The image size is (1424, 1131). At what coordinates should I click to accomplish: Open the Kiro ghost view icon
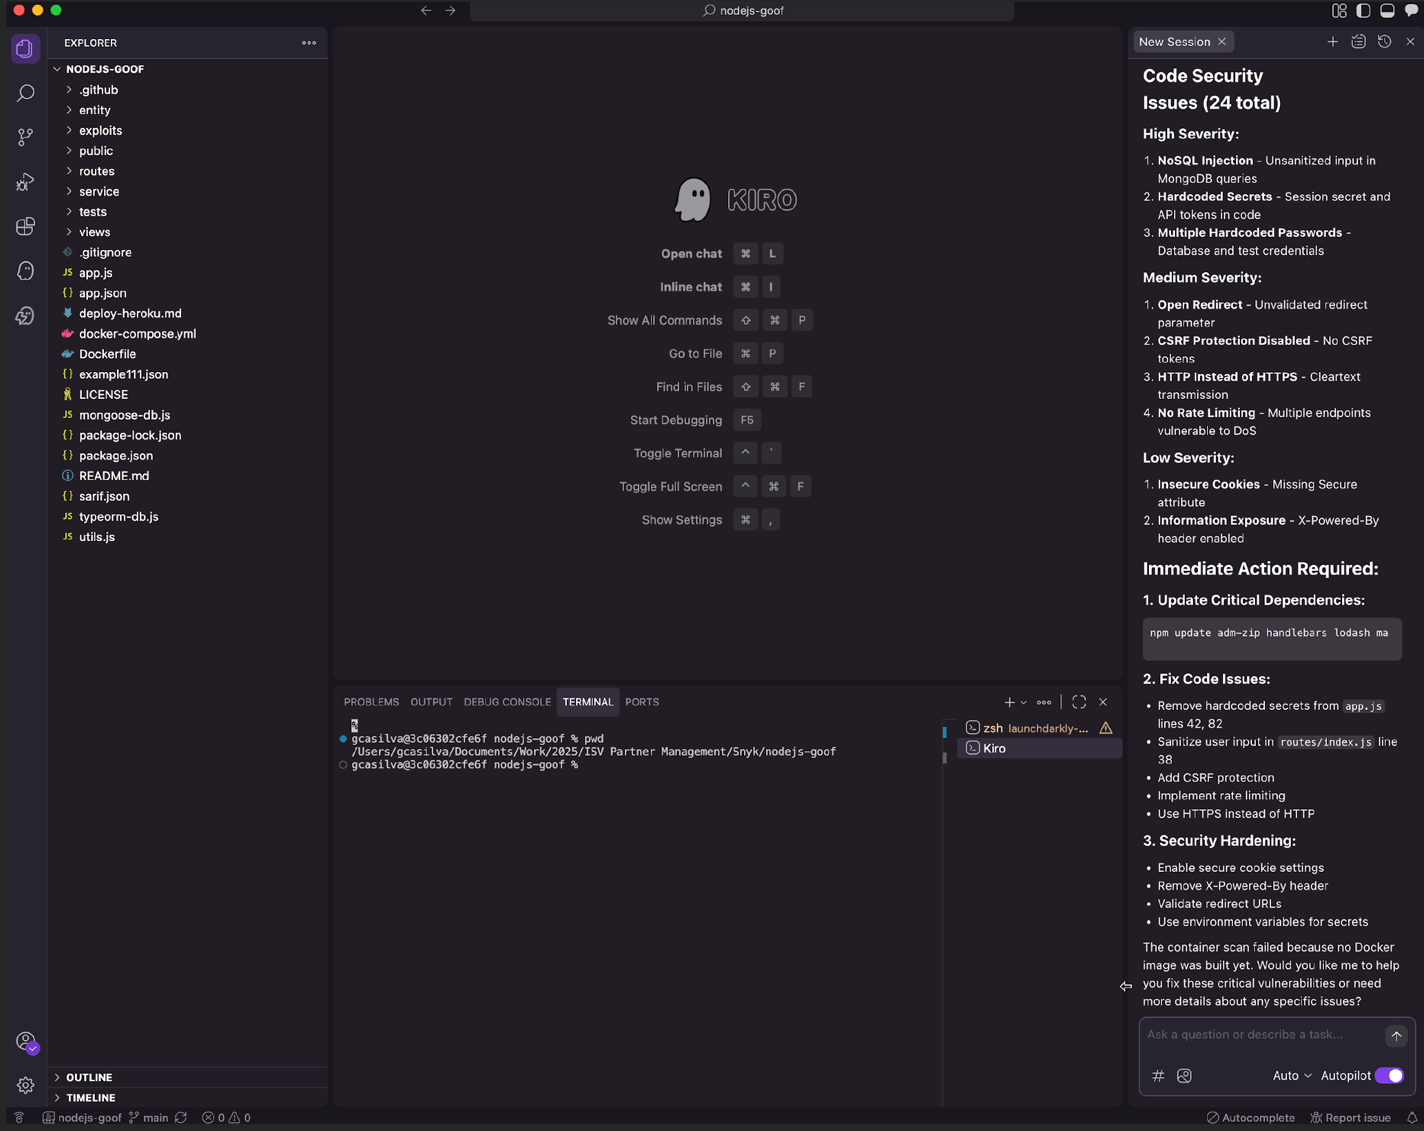[25, 271]
